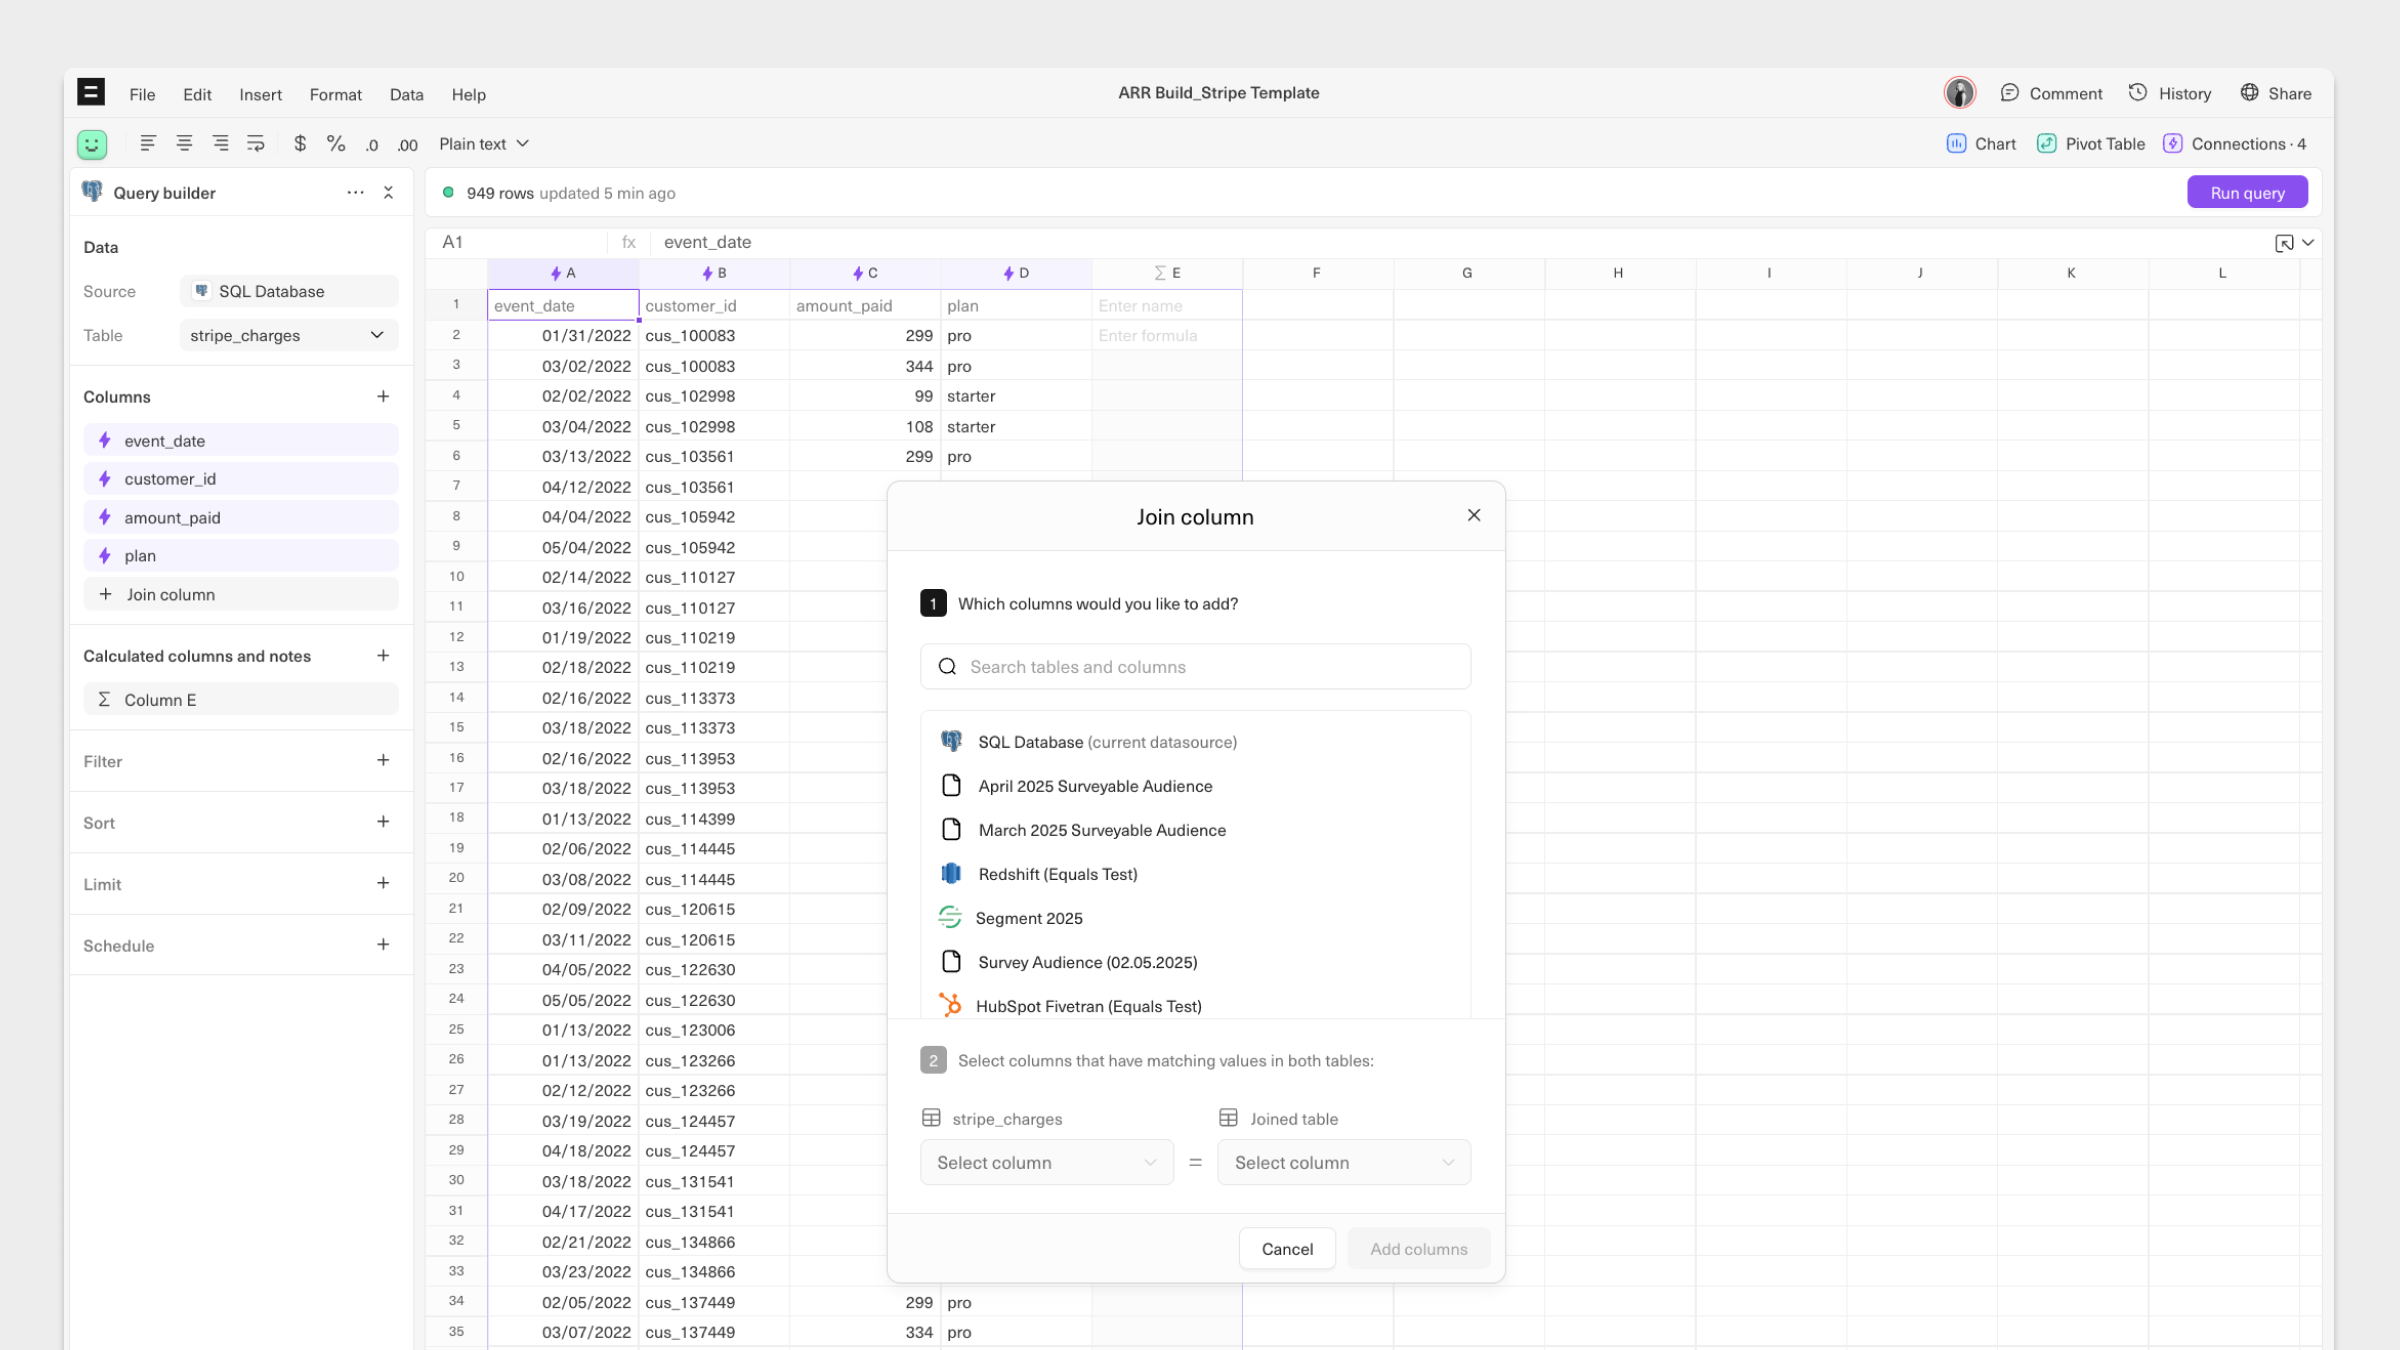The image size is (2400, 1350).
Task: Open Plain text format dropdown
Action: point(484,144)
